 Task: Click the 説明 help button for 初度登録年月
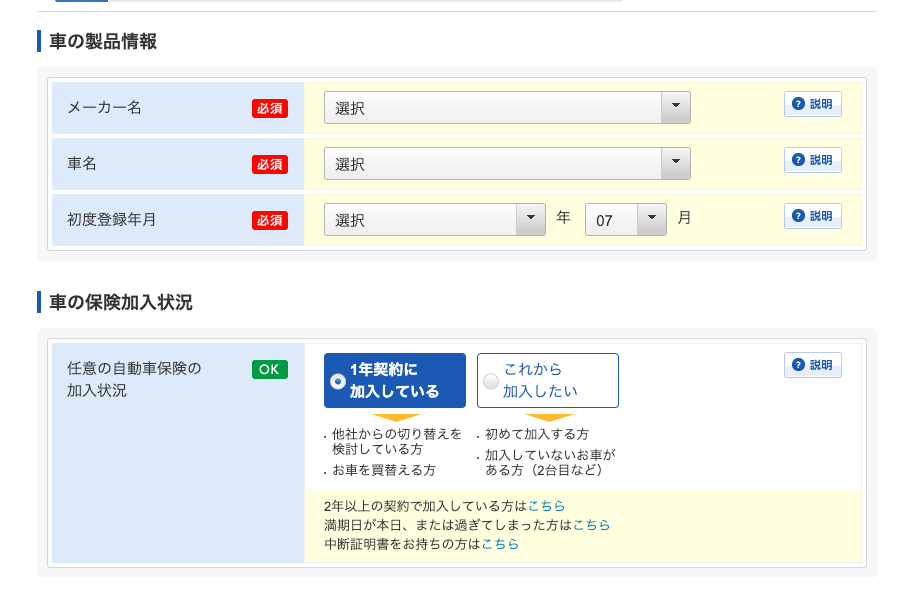pyautogui.click(x=812, y=216)
